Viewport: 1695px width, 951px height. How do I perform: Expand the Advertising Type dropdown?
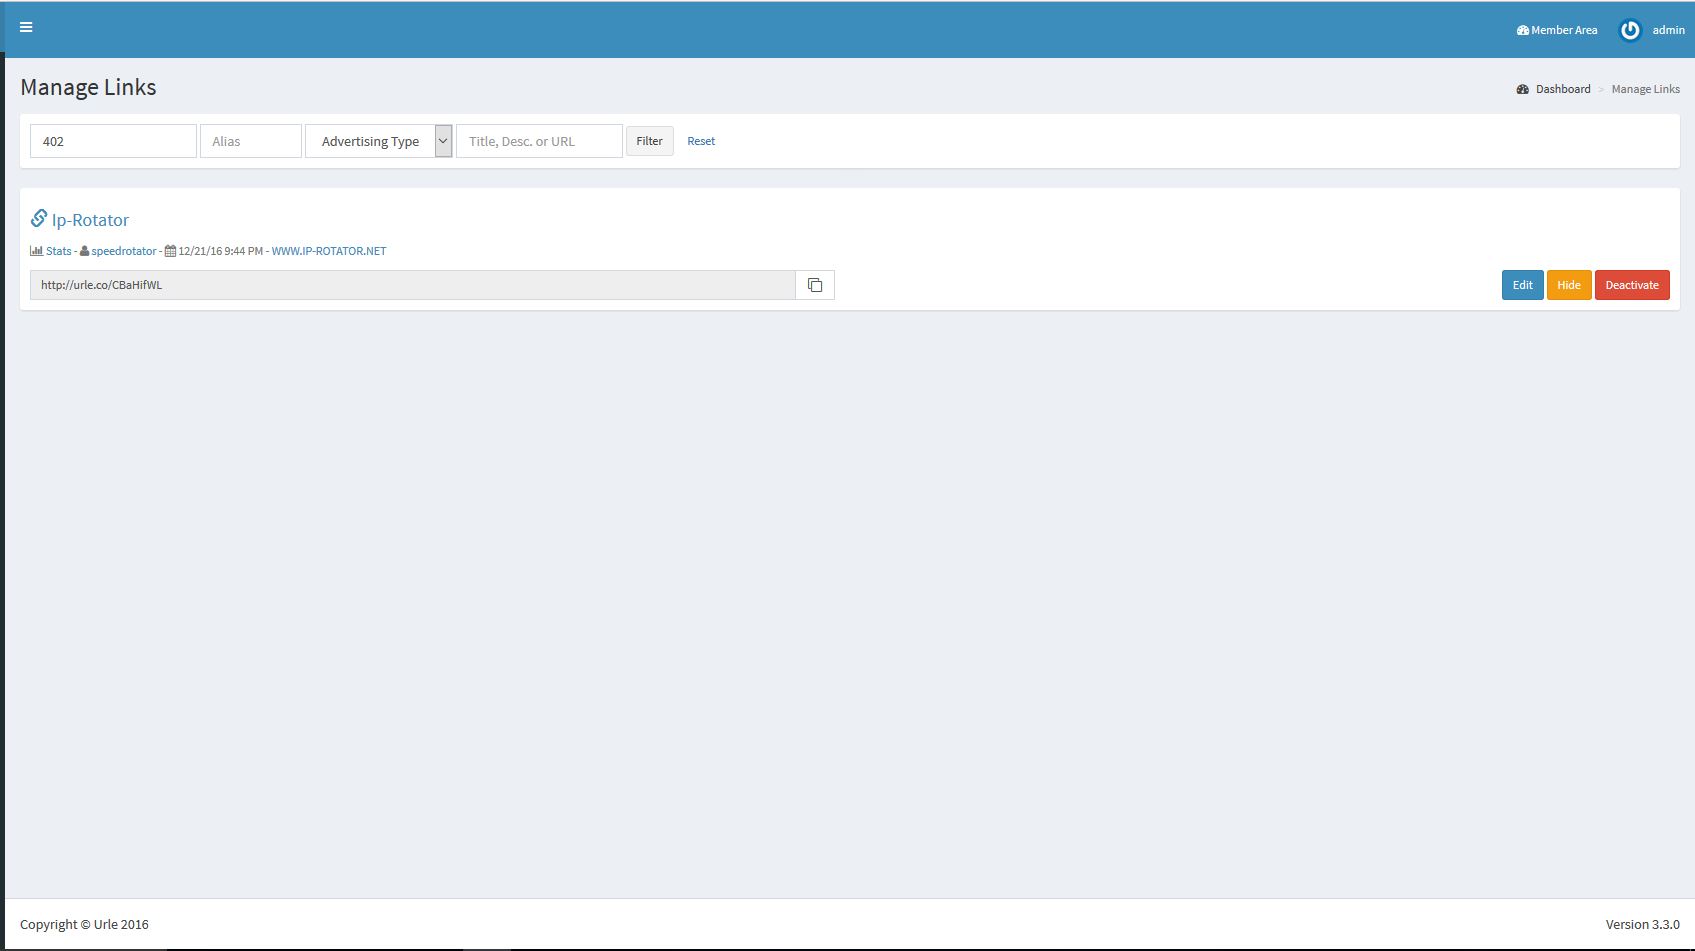[378, 141]
